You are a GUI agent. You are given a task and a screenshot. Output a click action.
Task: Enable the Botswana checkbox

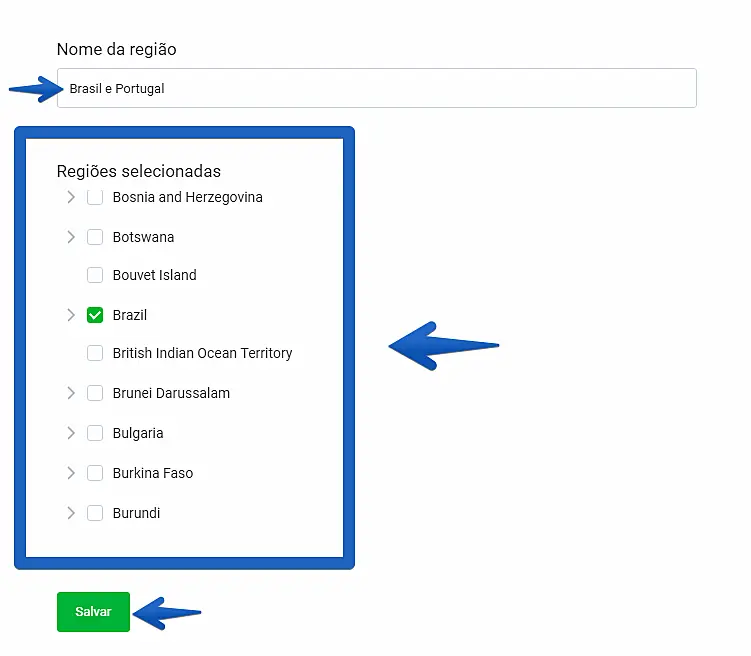click(95, 237)
